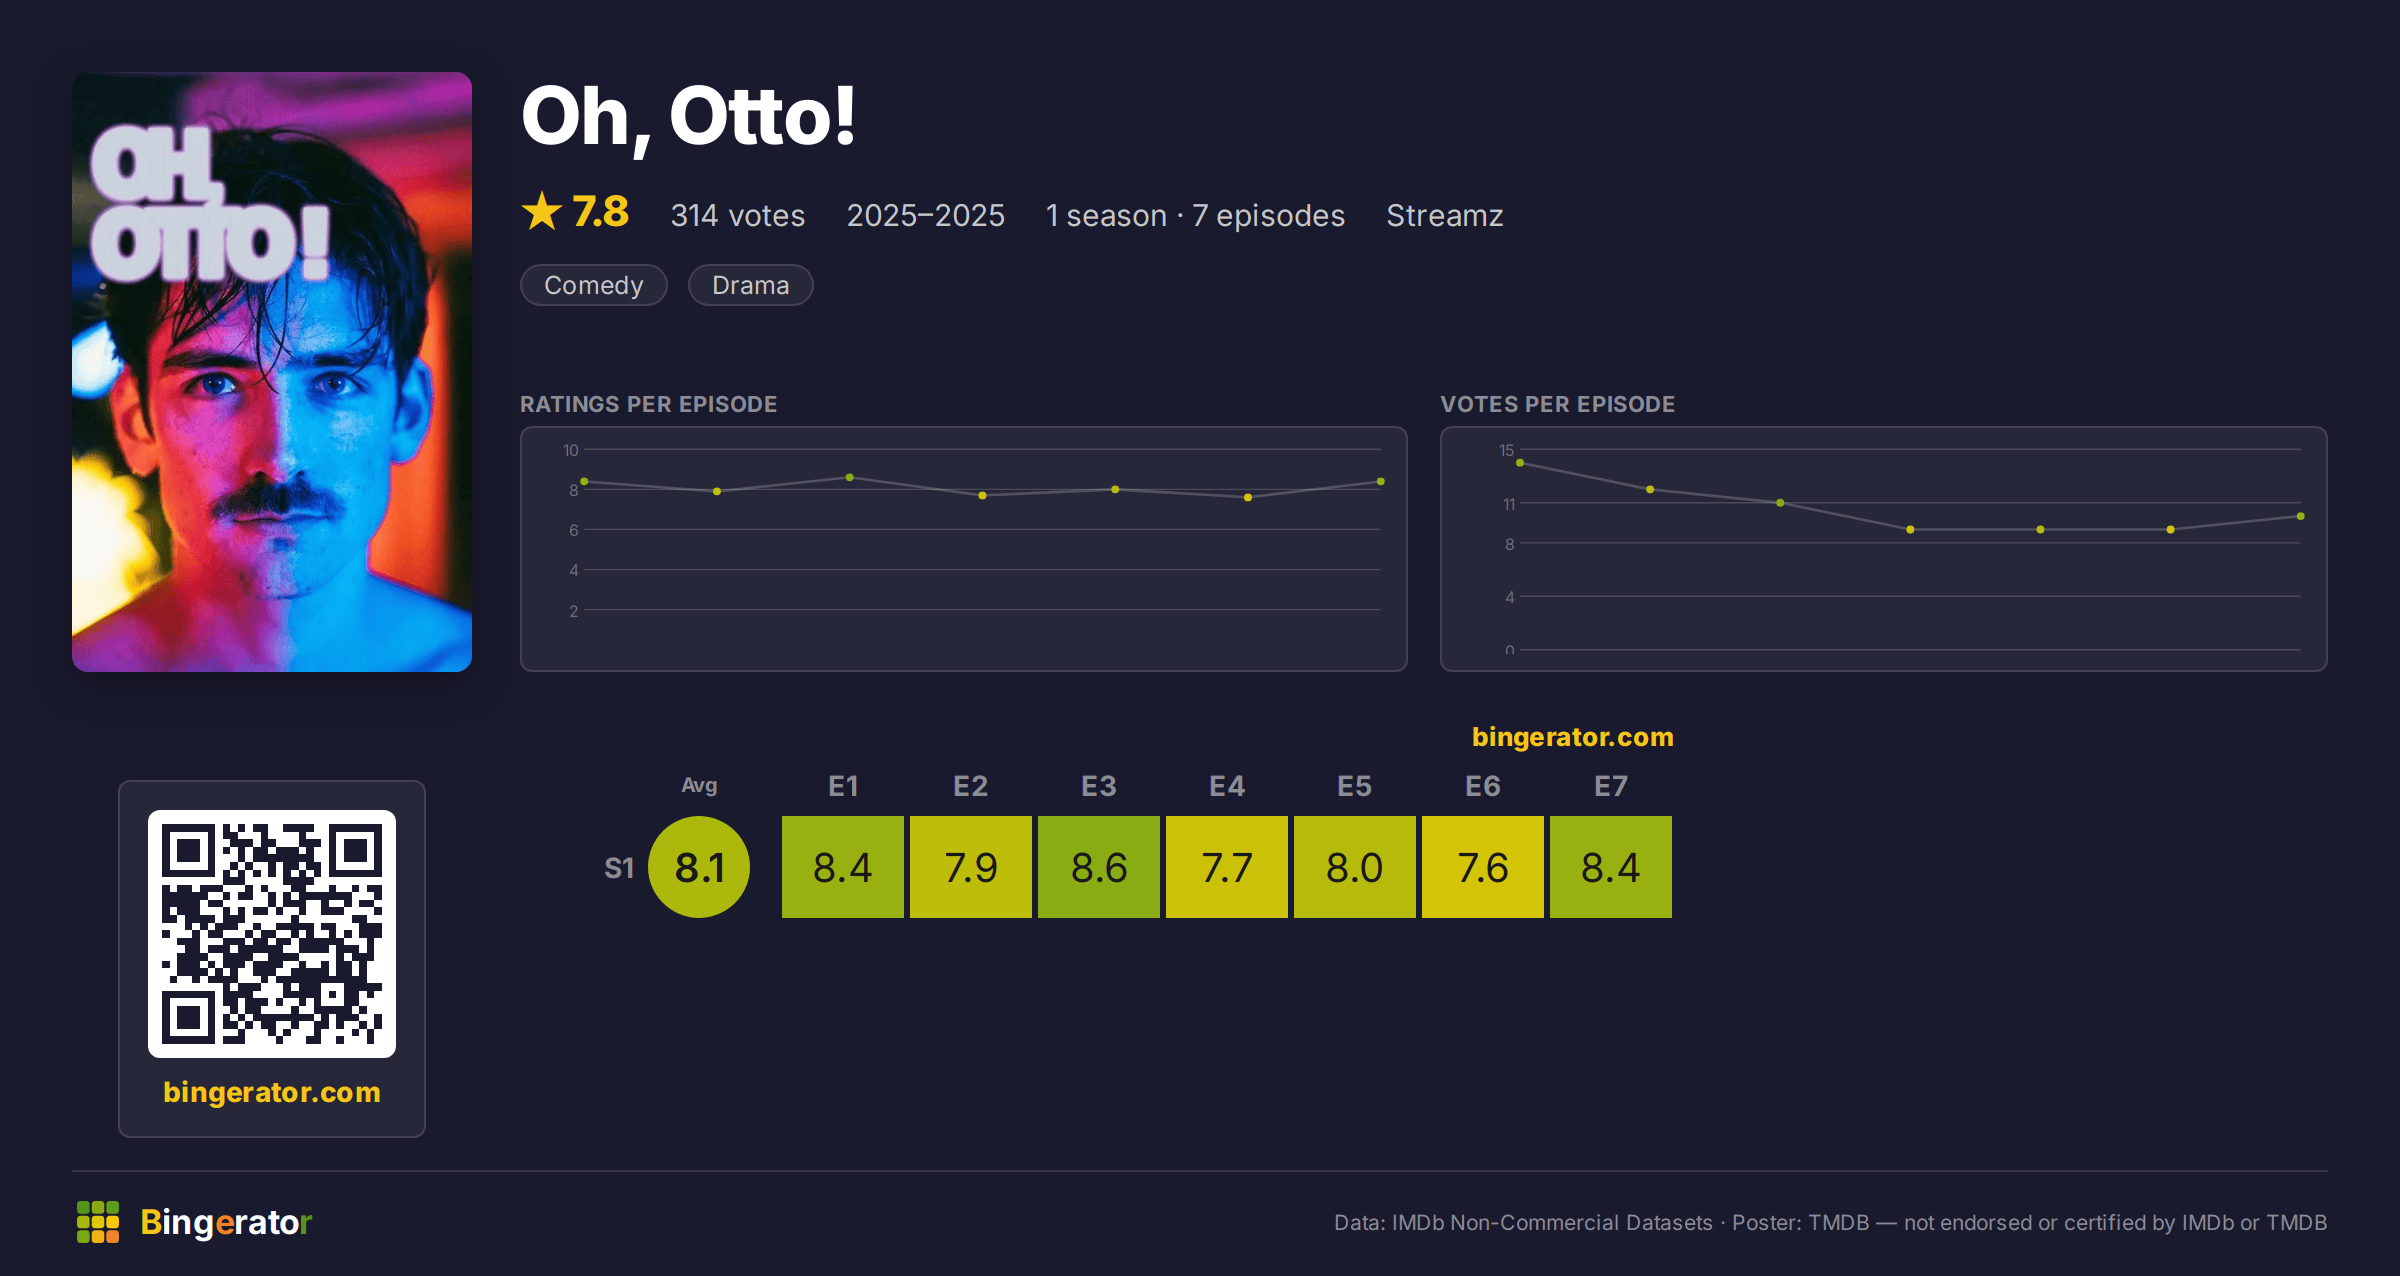Click the last point in votes chart
Image resolution: width=2400 pixels, height=1276 pixels.
(2301, 516)
